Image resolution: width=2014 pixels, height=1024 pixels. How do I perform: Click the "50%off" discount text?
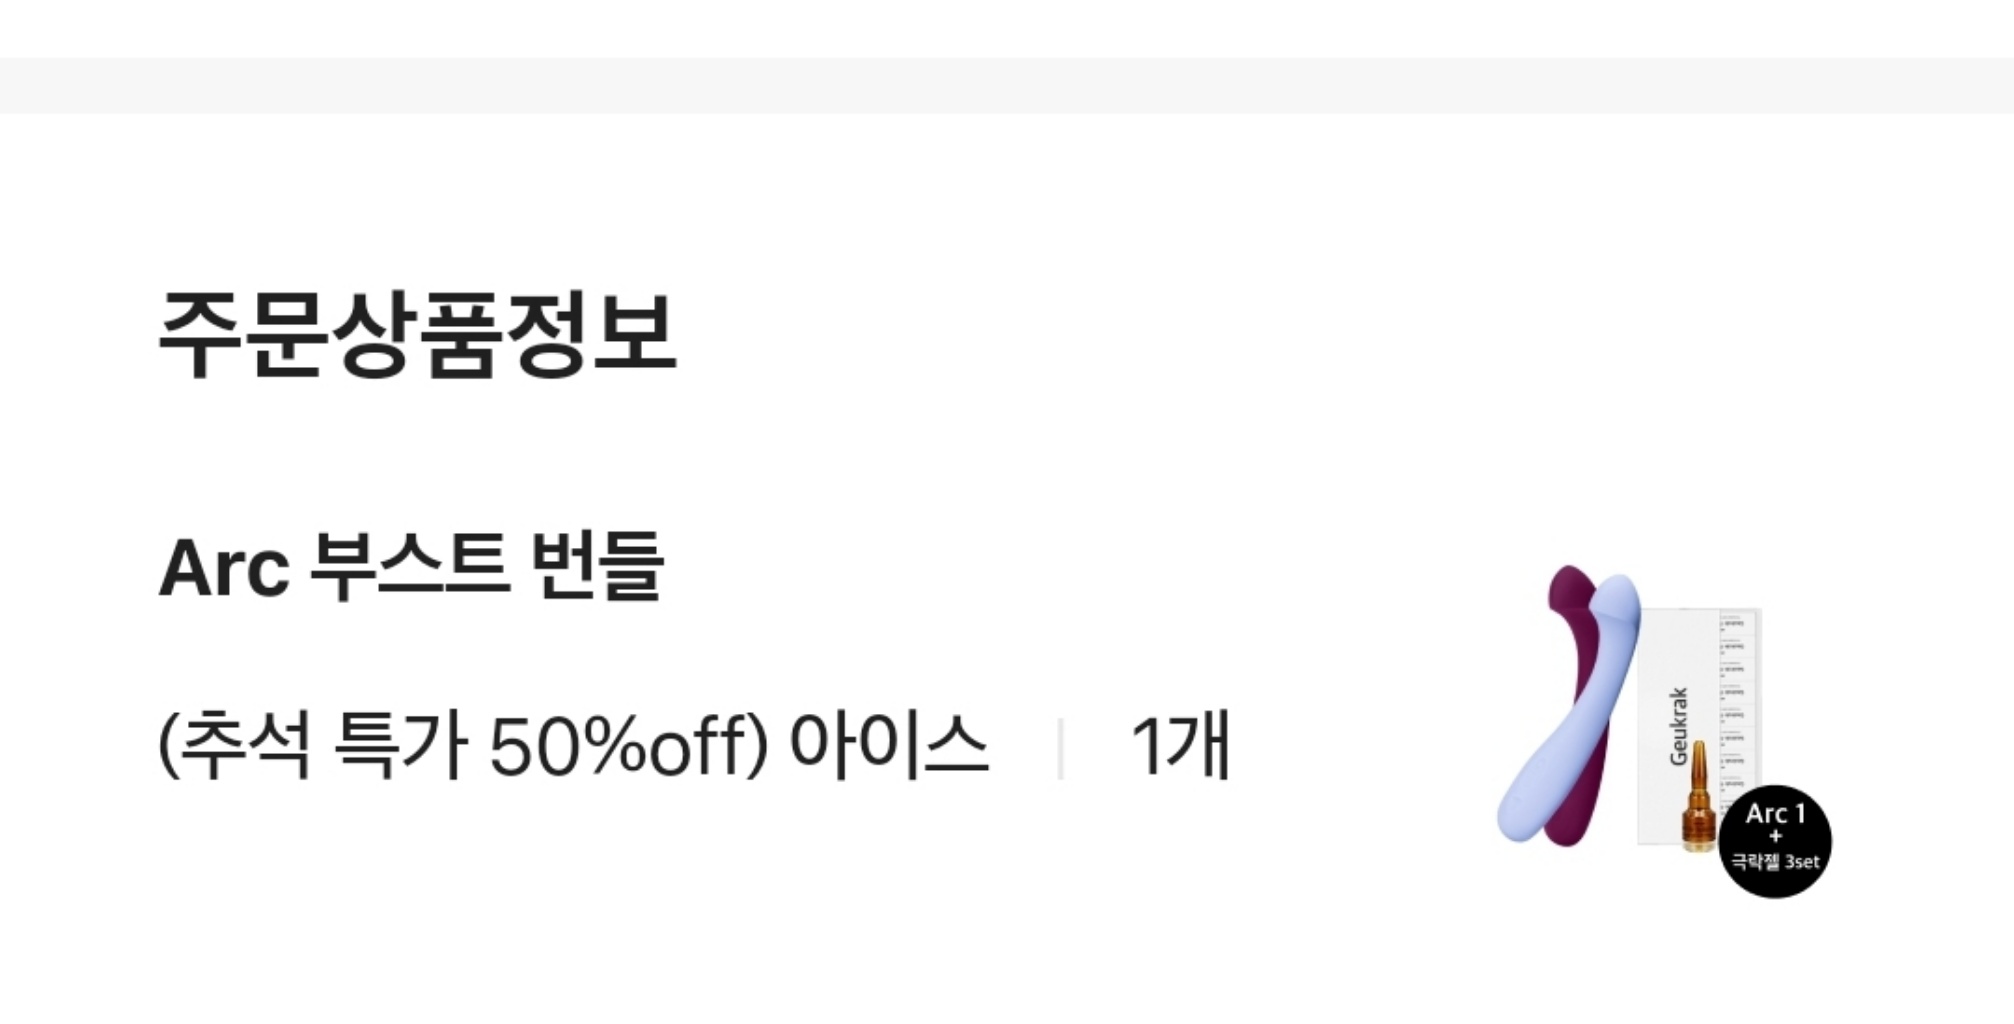pos(620,747)
